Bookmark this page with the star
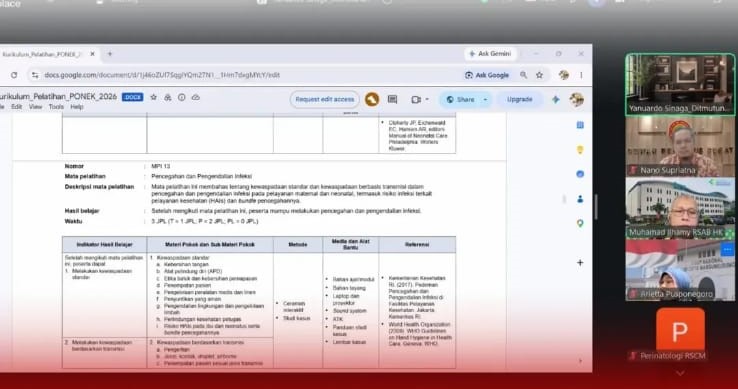Viewport: 738px width, 389px height. (x=539, y=75)
